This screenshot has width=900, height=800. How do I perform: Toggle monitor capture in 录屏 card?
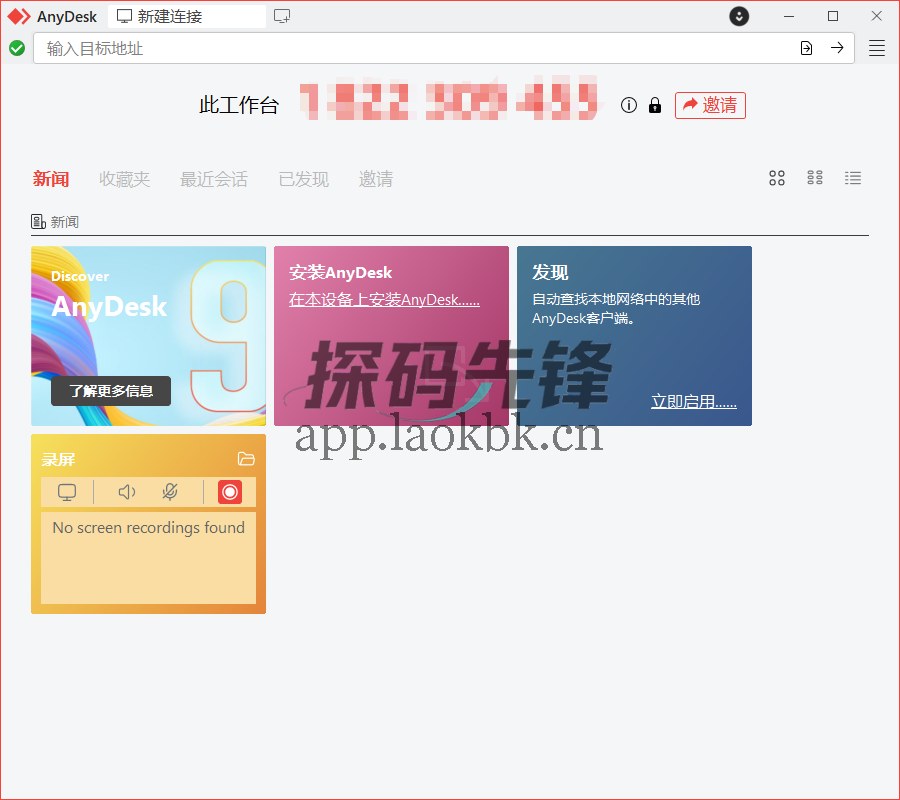[x=66, y=492]
